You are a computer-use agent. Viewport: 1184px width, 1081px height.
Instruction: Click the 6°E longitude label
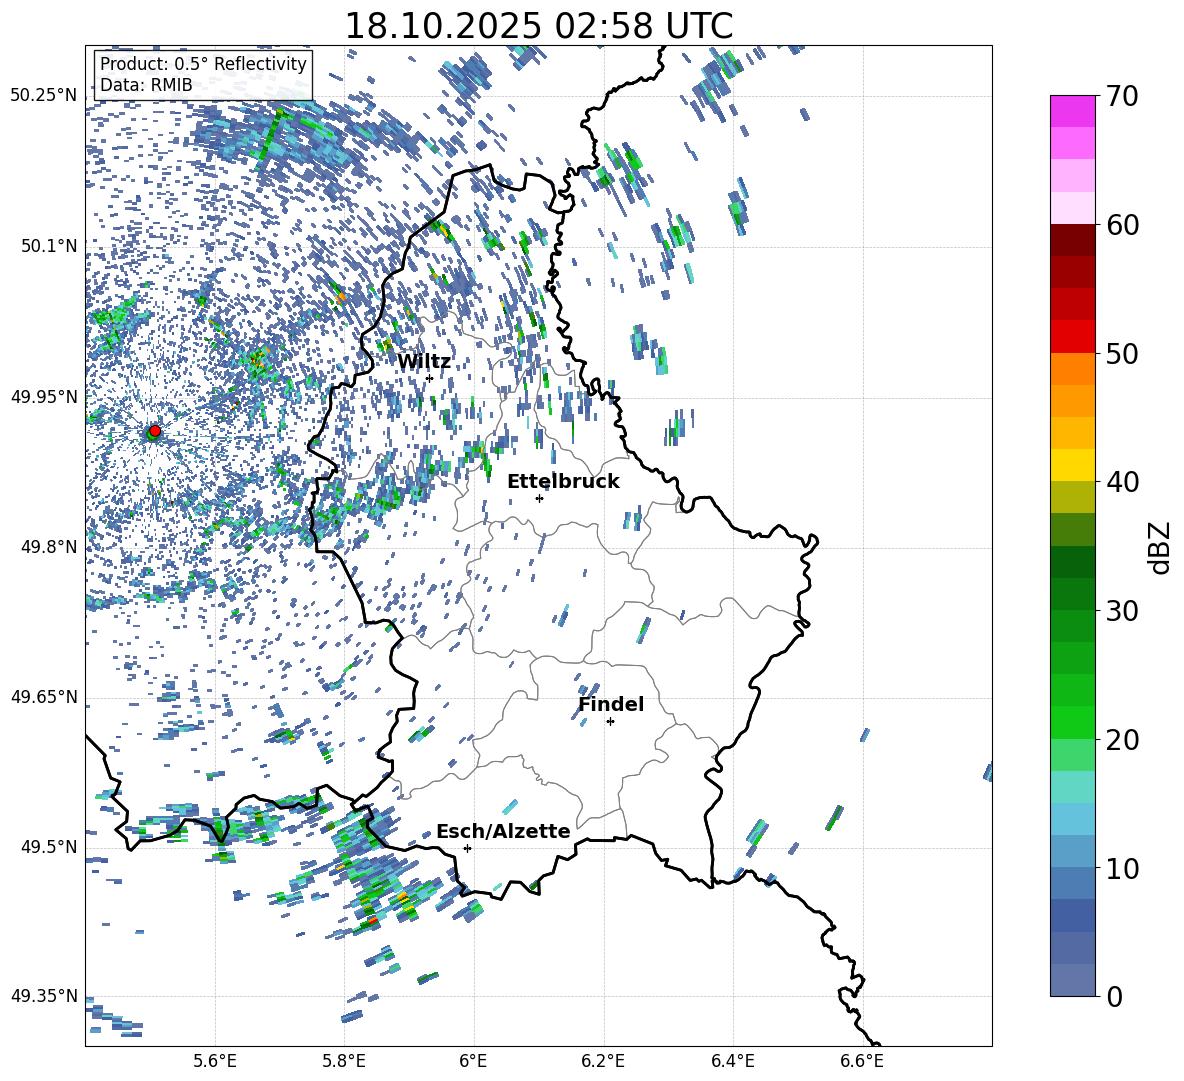point(473,1061)
